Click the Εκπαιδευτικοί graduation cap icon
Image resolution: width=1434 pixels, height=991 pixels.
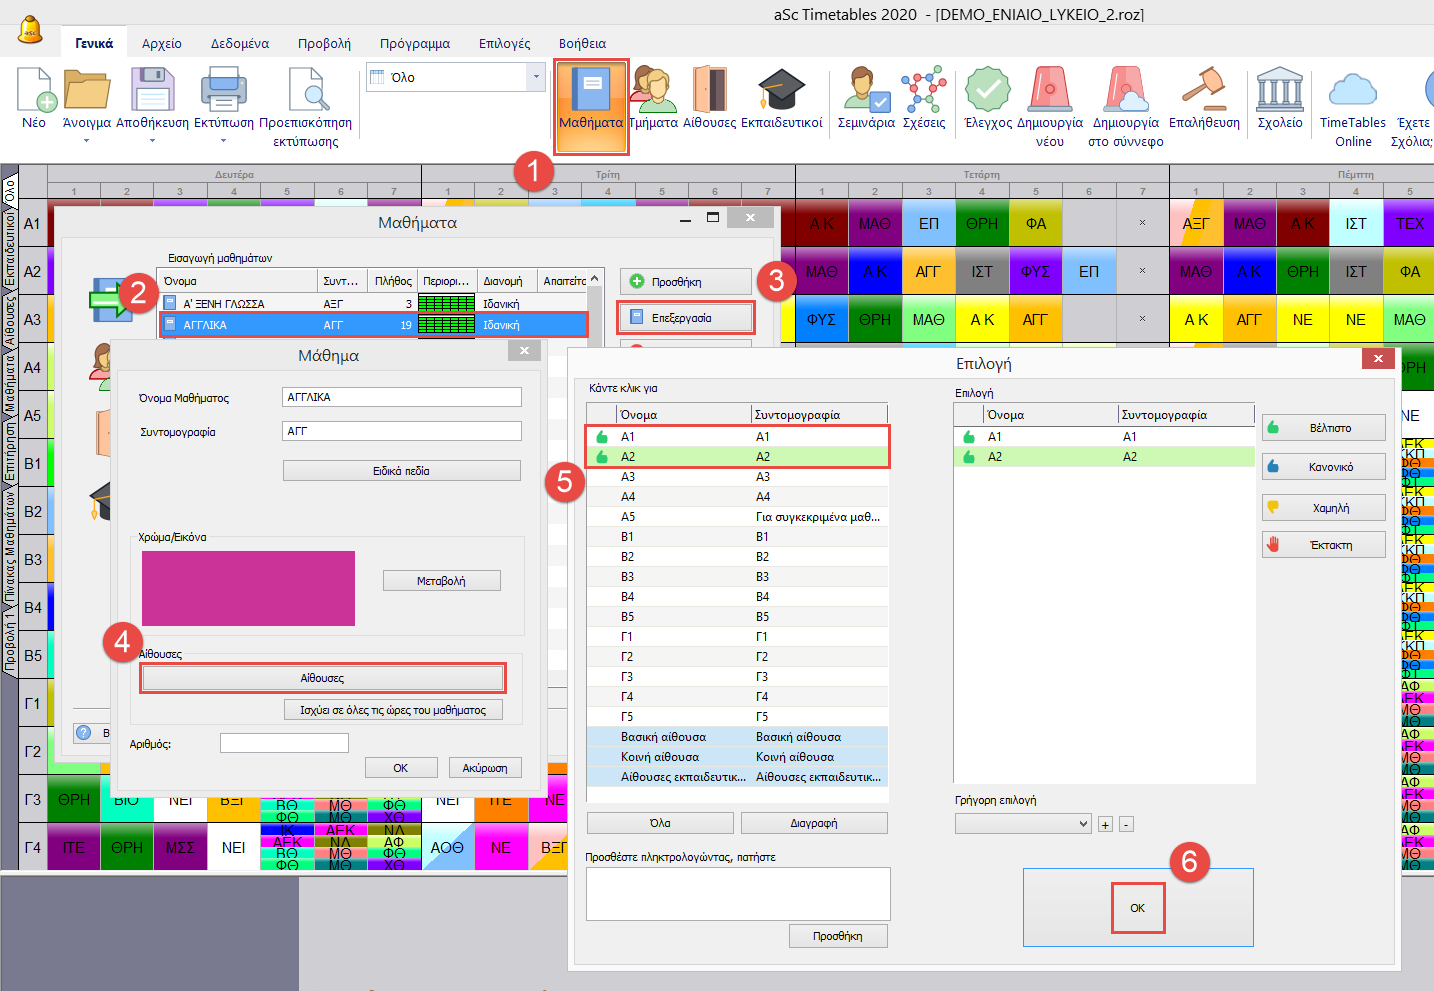pos(781,97)
